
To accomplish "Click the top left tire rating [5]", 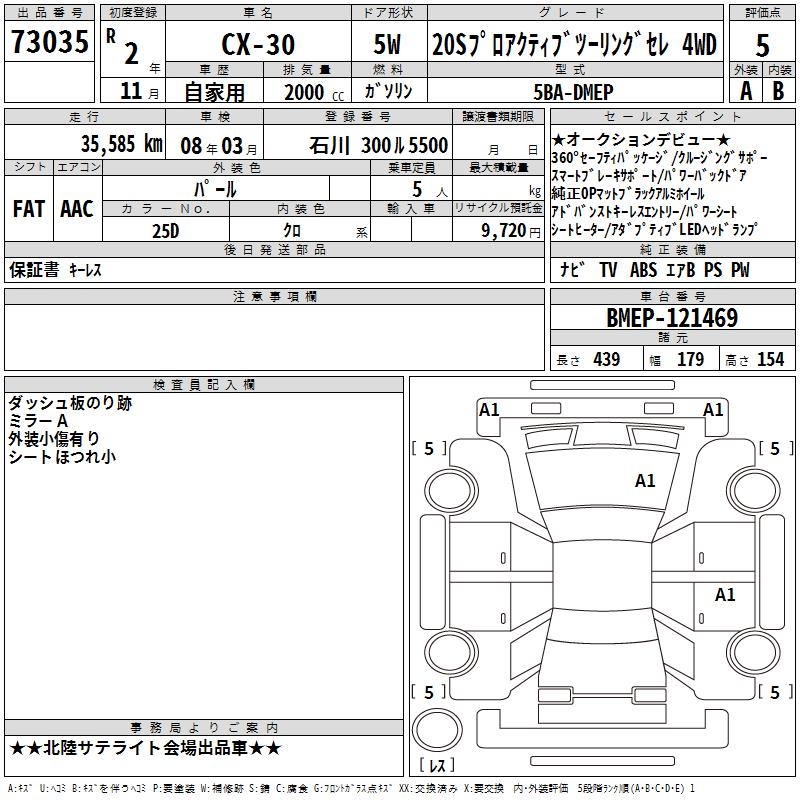I will 429,448.
